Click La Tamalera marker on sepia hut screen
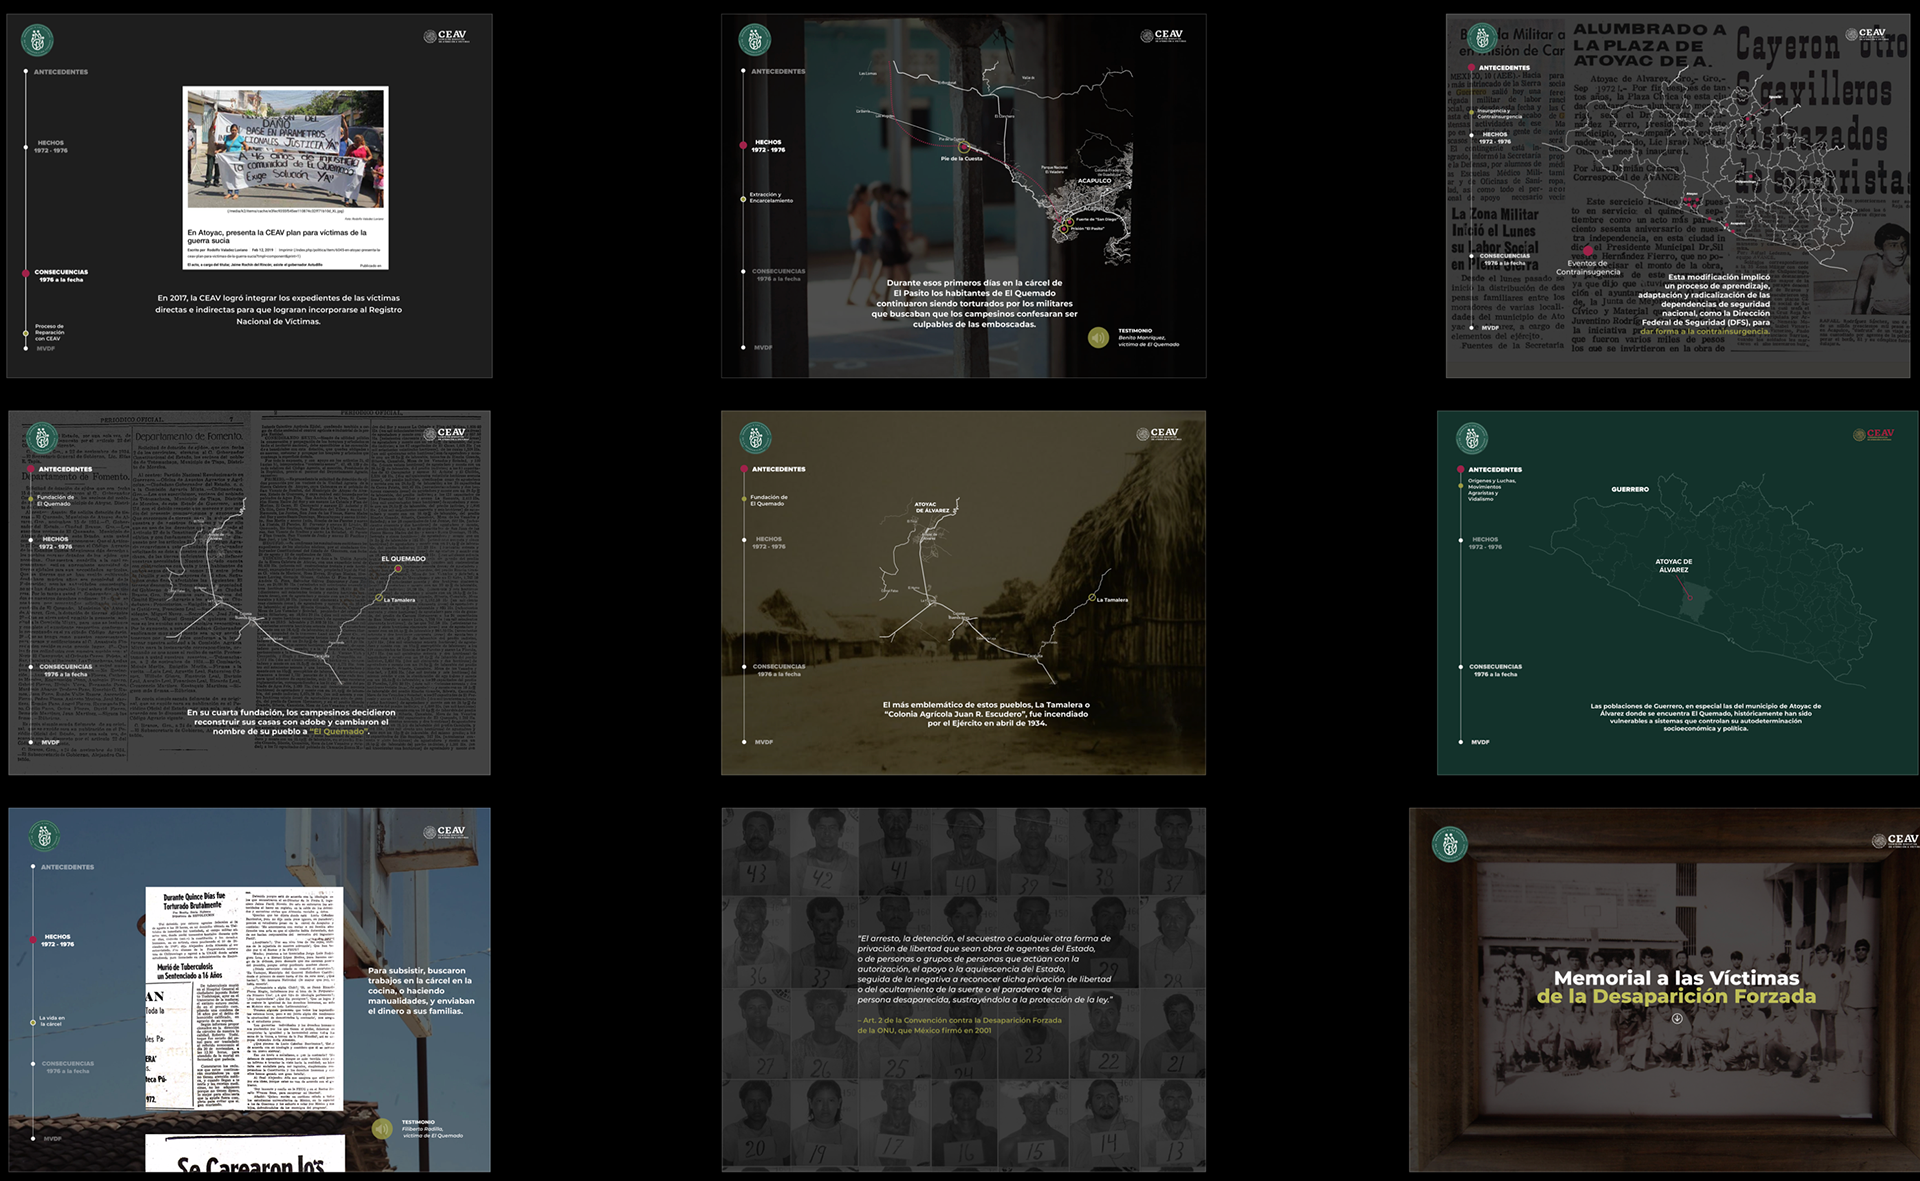 (x=1092, y=598)
